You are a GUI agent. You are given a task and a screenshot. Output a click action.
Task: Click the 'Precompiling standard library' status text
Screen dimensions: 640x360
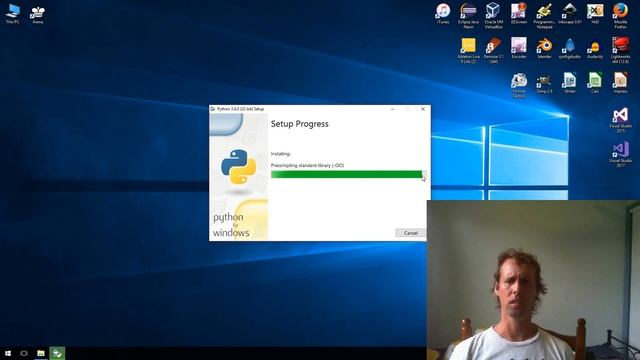coord(307,165)
